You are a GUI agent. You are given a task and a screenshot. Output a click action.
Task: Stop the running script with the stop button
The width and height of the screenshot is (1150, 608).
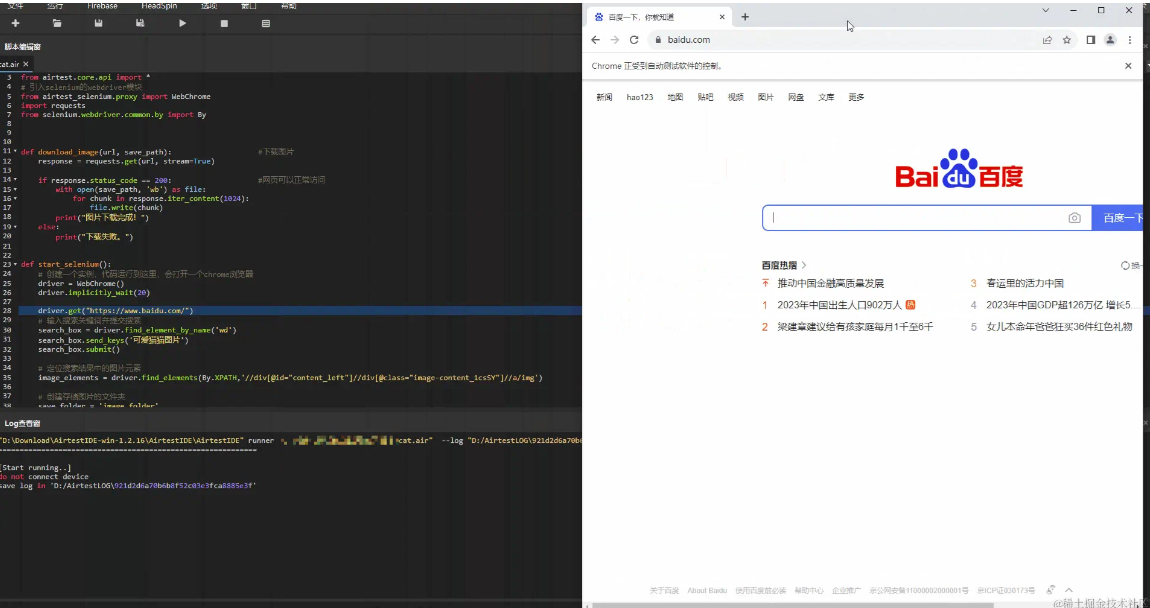[224, 23]
